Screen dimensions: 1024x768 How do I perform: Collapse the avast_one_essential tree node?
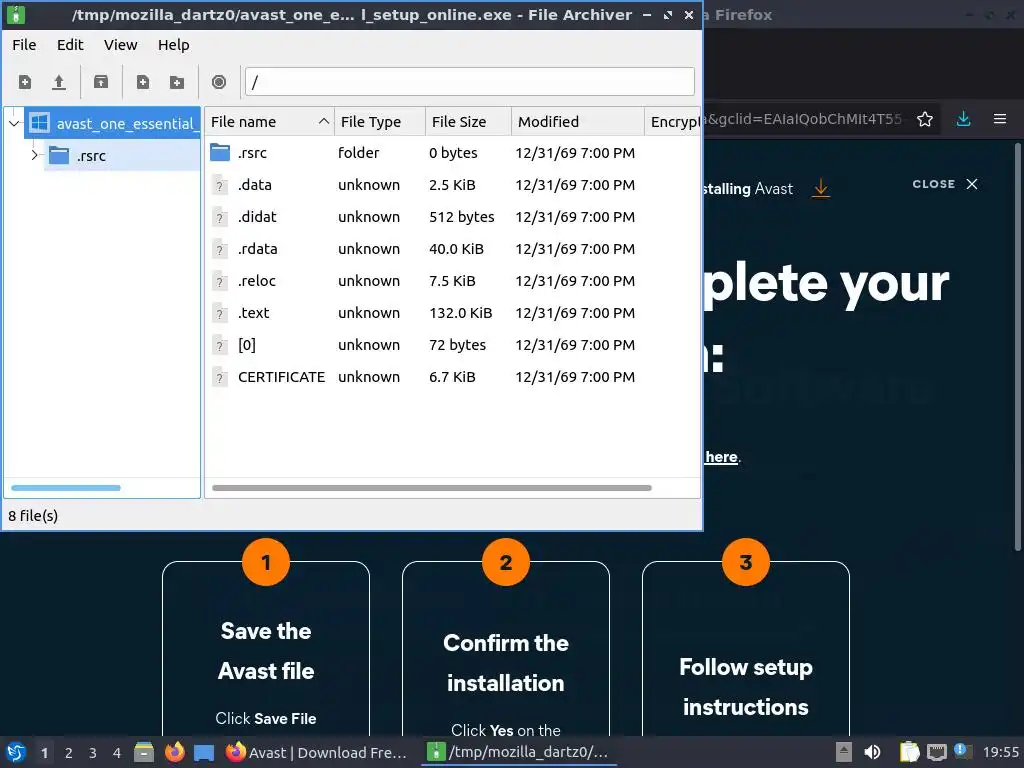pos(14,123)
